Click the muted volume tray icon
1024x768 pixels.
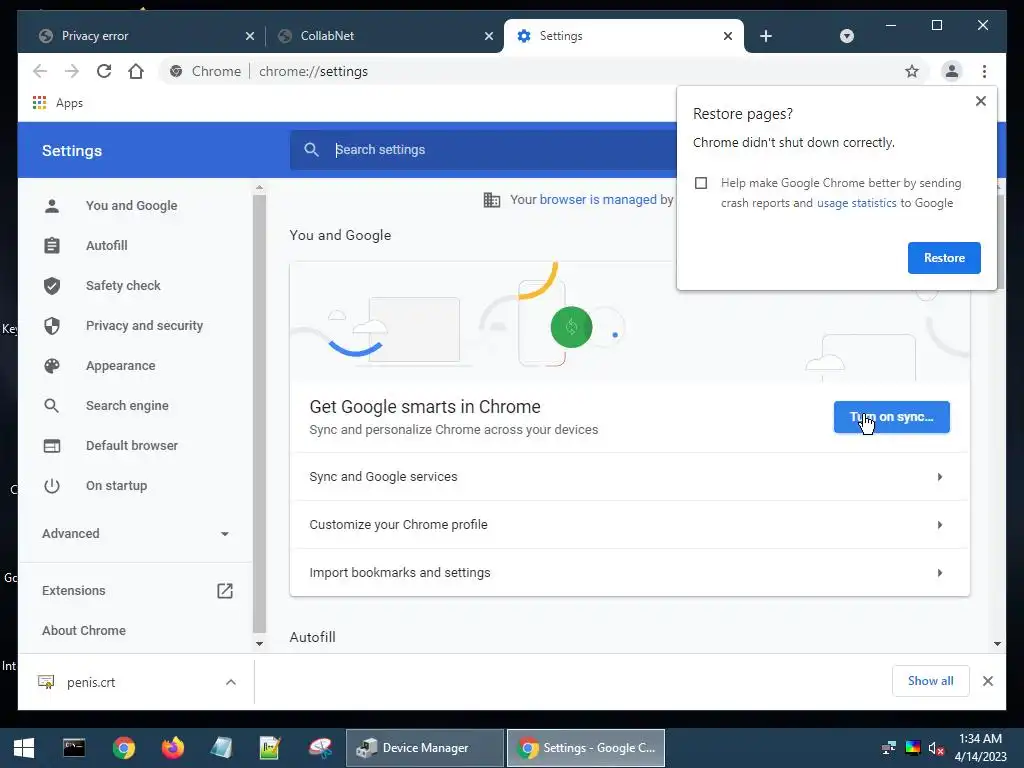click(936, 748)
